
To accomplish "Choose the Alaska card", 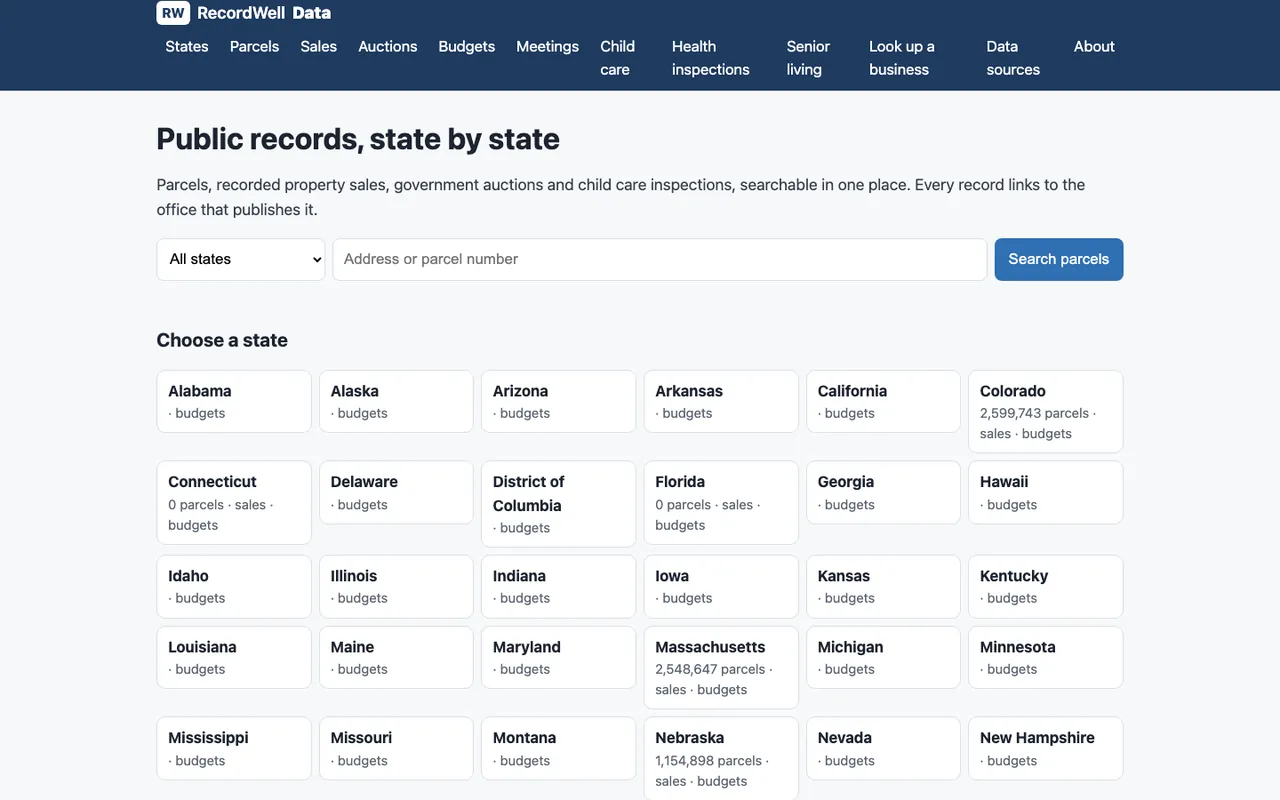I will pyautogui.click(x=396, y=401).
